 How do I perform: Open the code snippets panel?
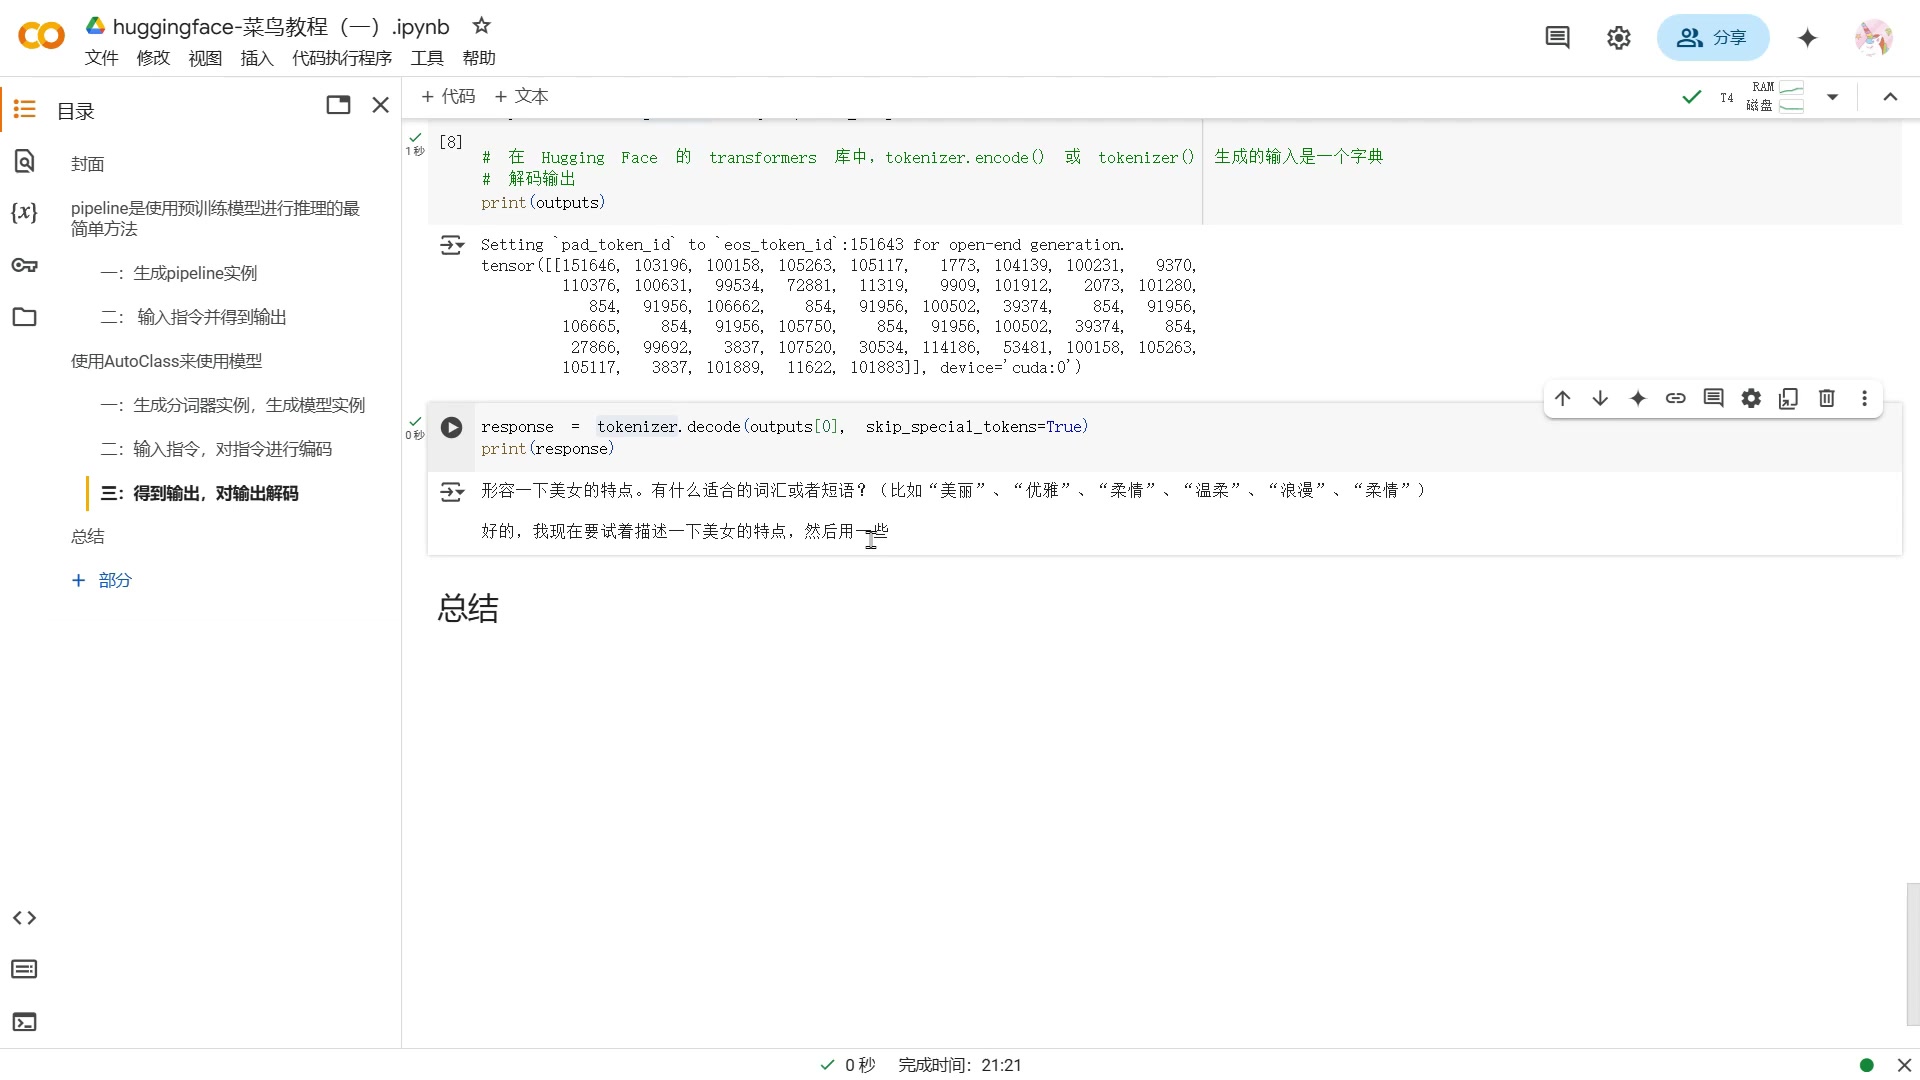point(24,918)
